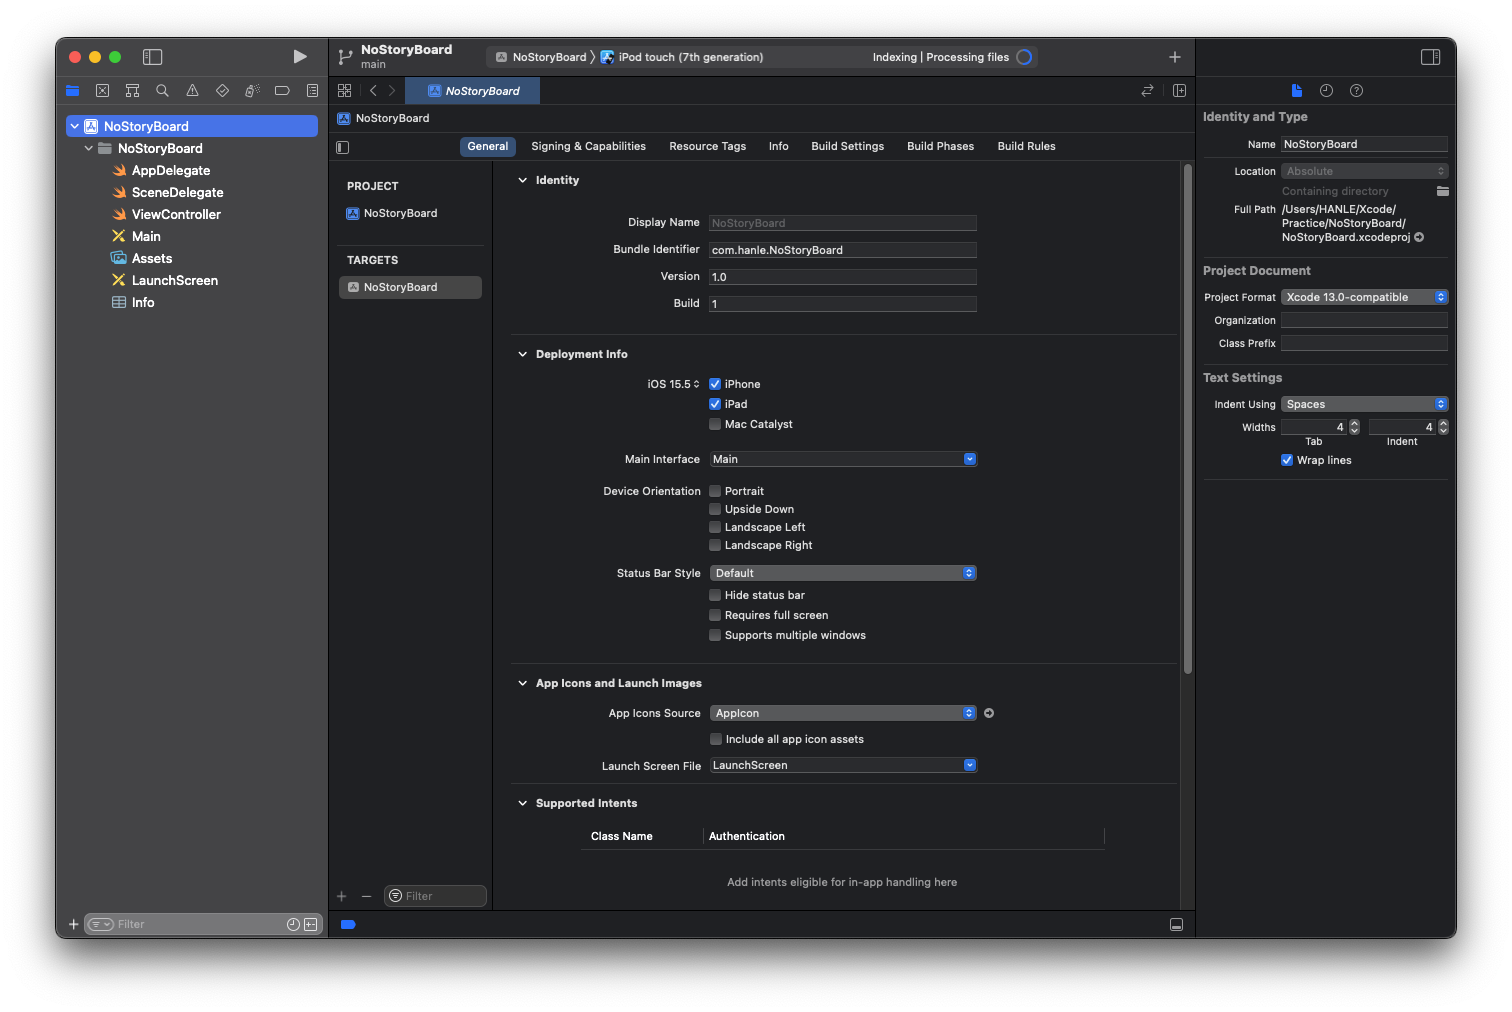
Task: Uncheck the iPhone deployment checkbox
Action: click(715, 384)
